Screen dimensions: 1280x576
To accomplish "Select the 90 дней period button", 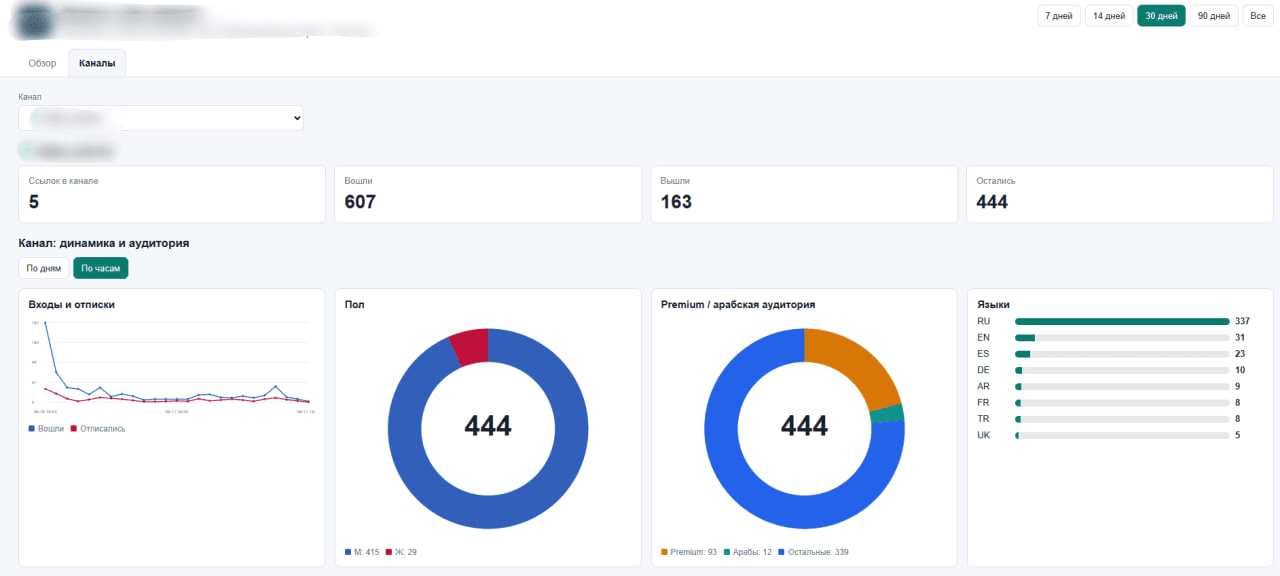I will coord(1213,16).
